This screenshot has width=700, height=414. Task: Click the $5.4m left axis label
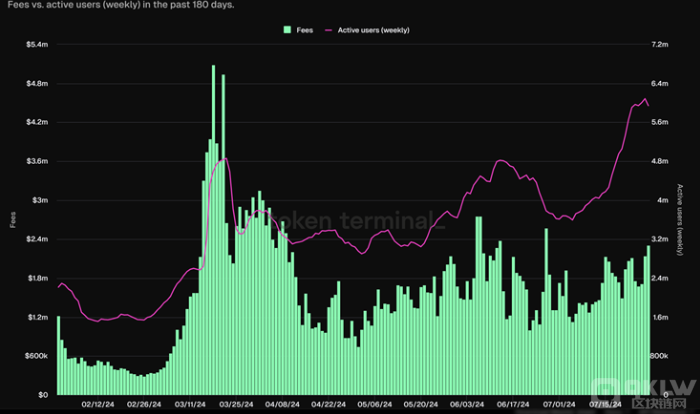[x=34, y=45]
